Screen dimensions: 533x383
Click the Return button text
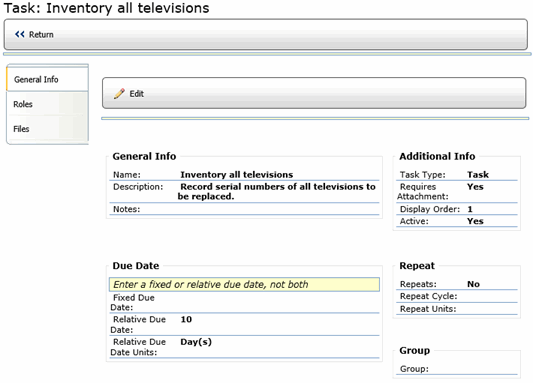[x=41, y=35]
